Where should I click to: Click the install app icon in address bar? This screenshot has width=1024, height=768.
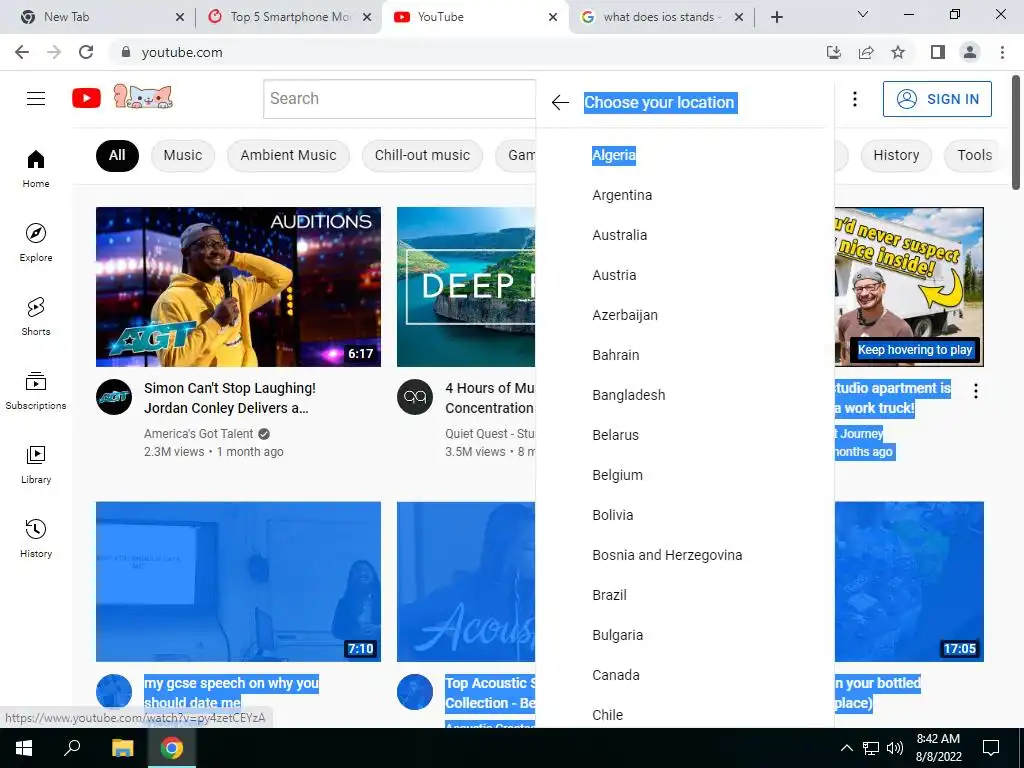pos(834,52)
